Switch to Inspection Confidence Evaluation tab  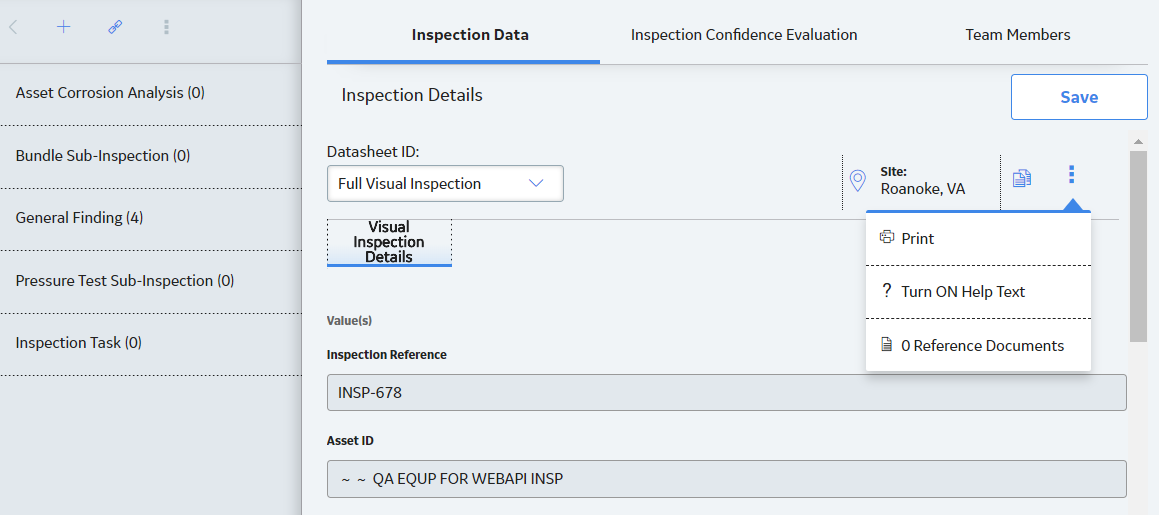coord(744,35)
